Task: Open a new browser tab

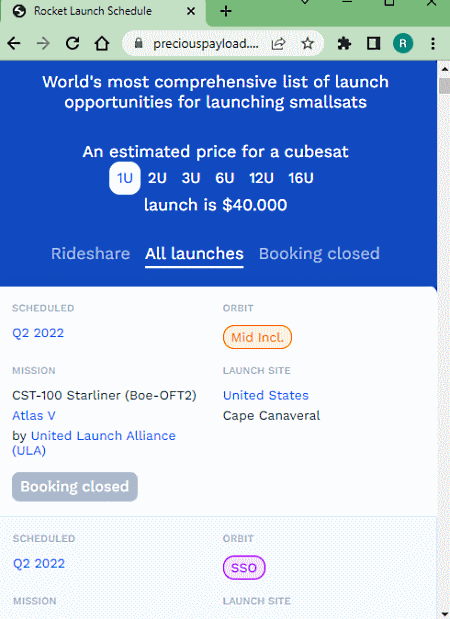Action: click(x=226, y=11)
